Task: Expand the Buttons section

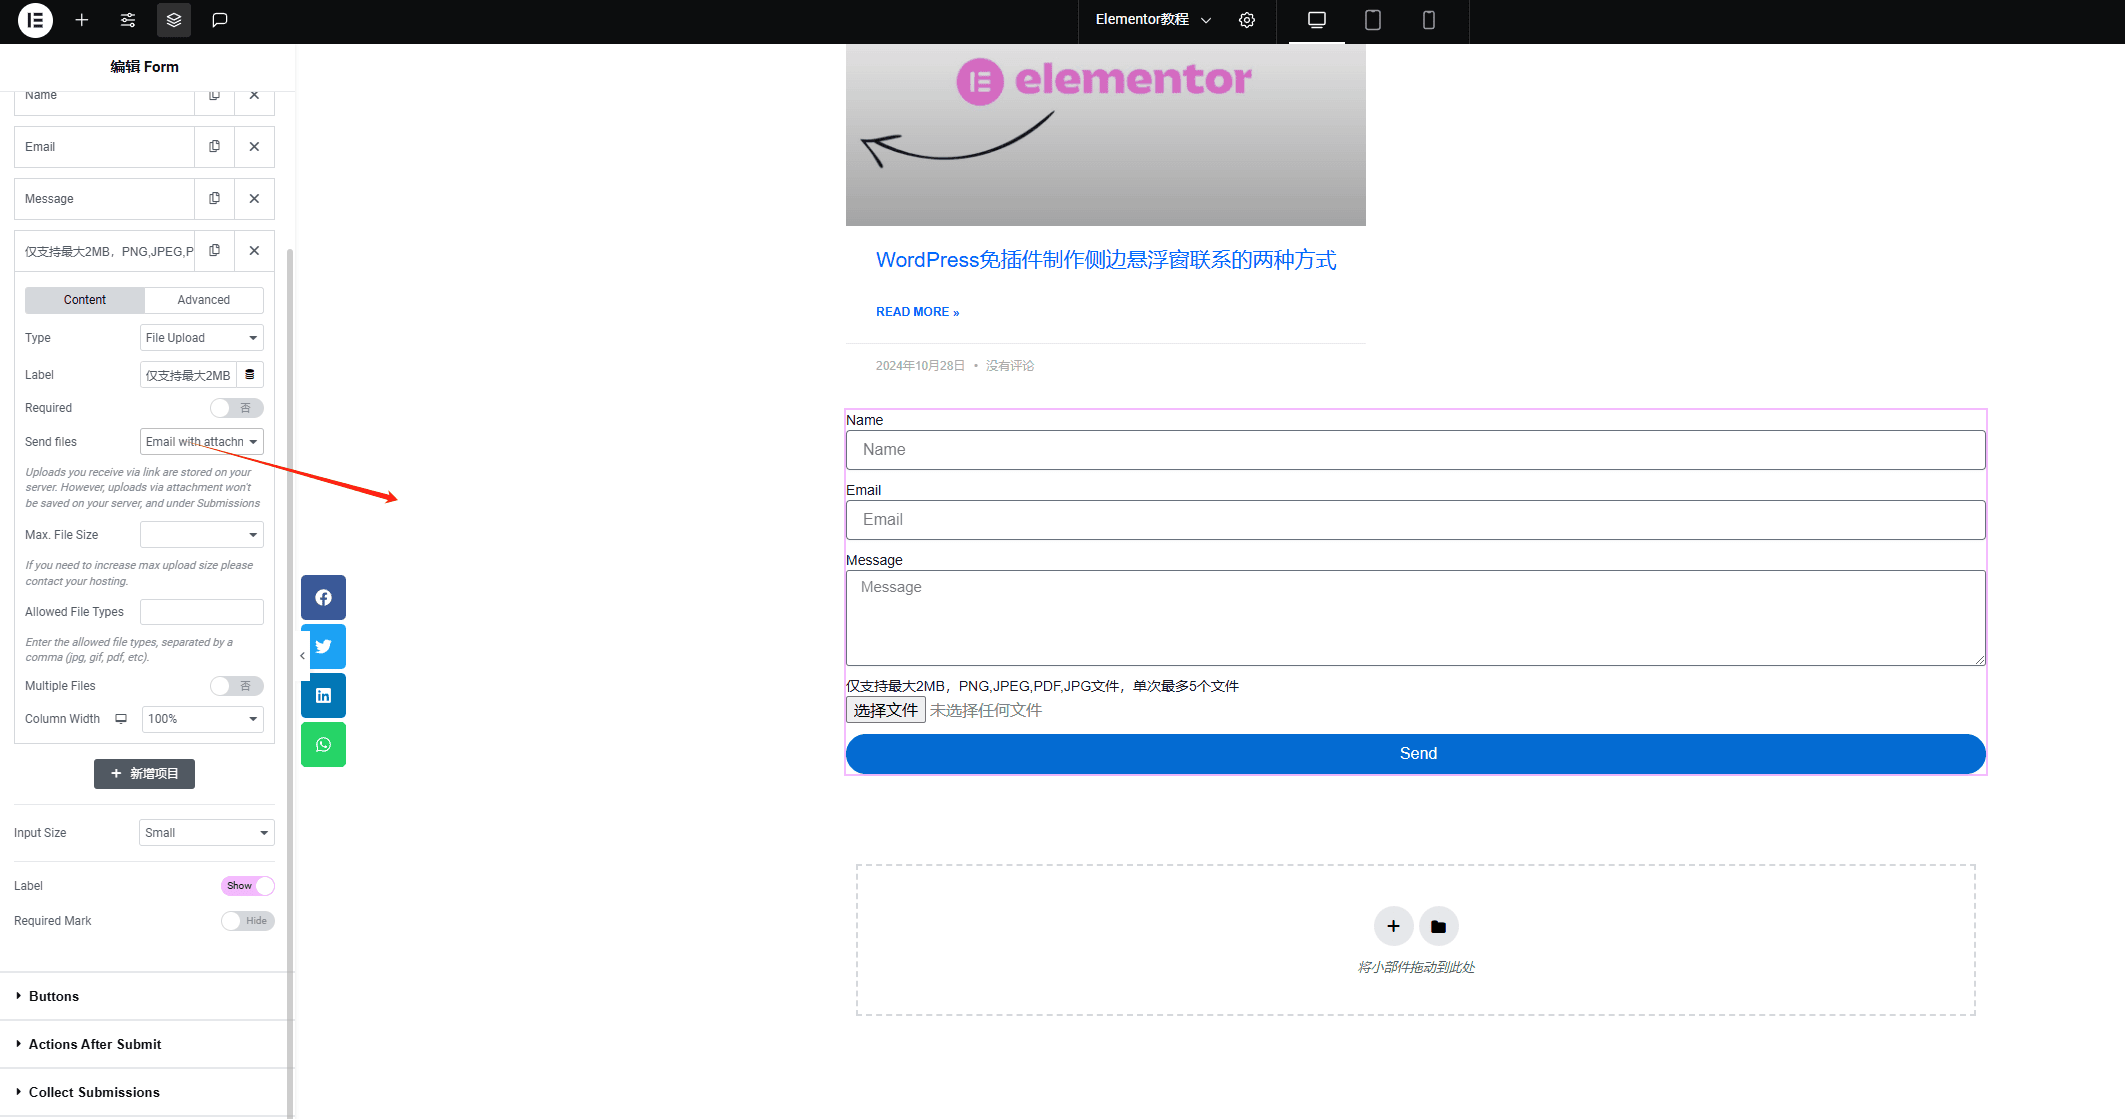Action: [x=147, y=996]
